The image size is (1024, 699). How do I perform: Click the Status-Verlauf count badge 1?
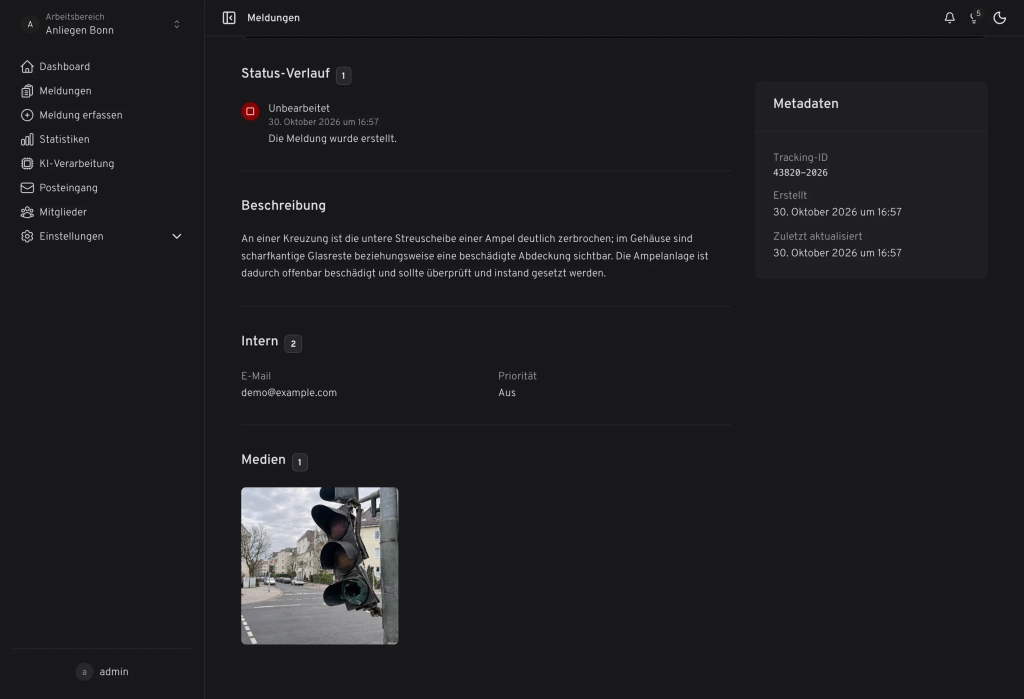point(344,75)
